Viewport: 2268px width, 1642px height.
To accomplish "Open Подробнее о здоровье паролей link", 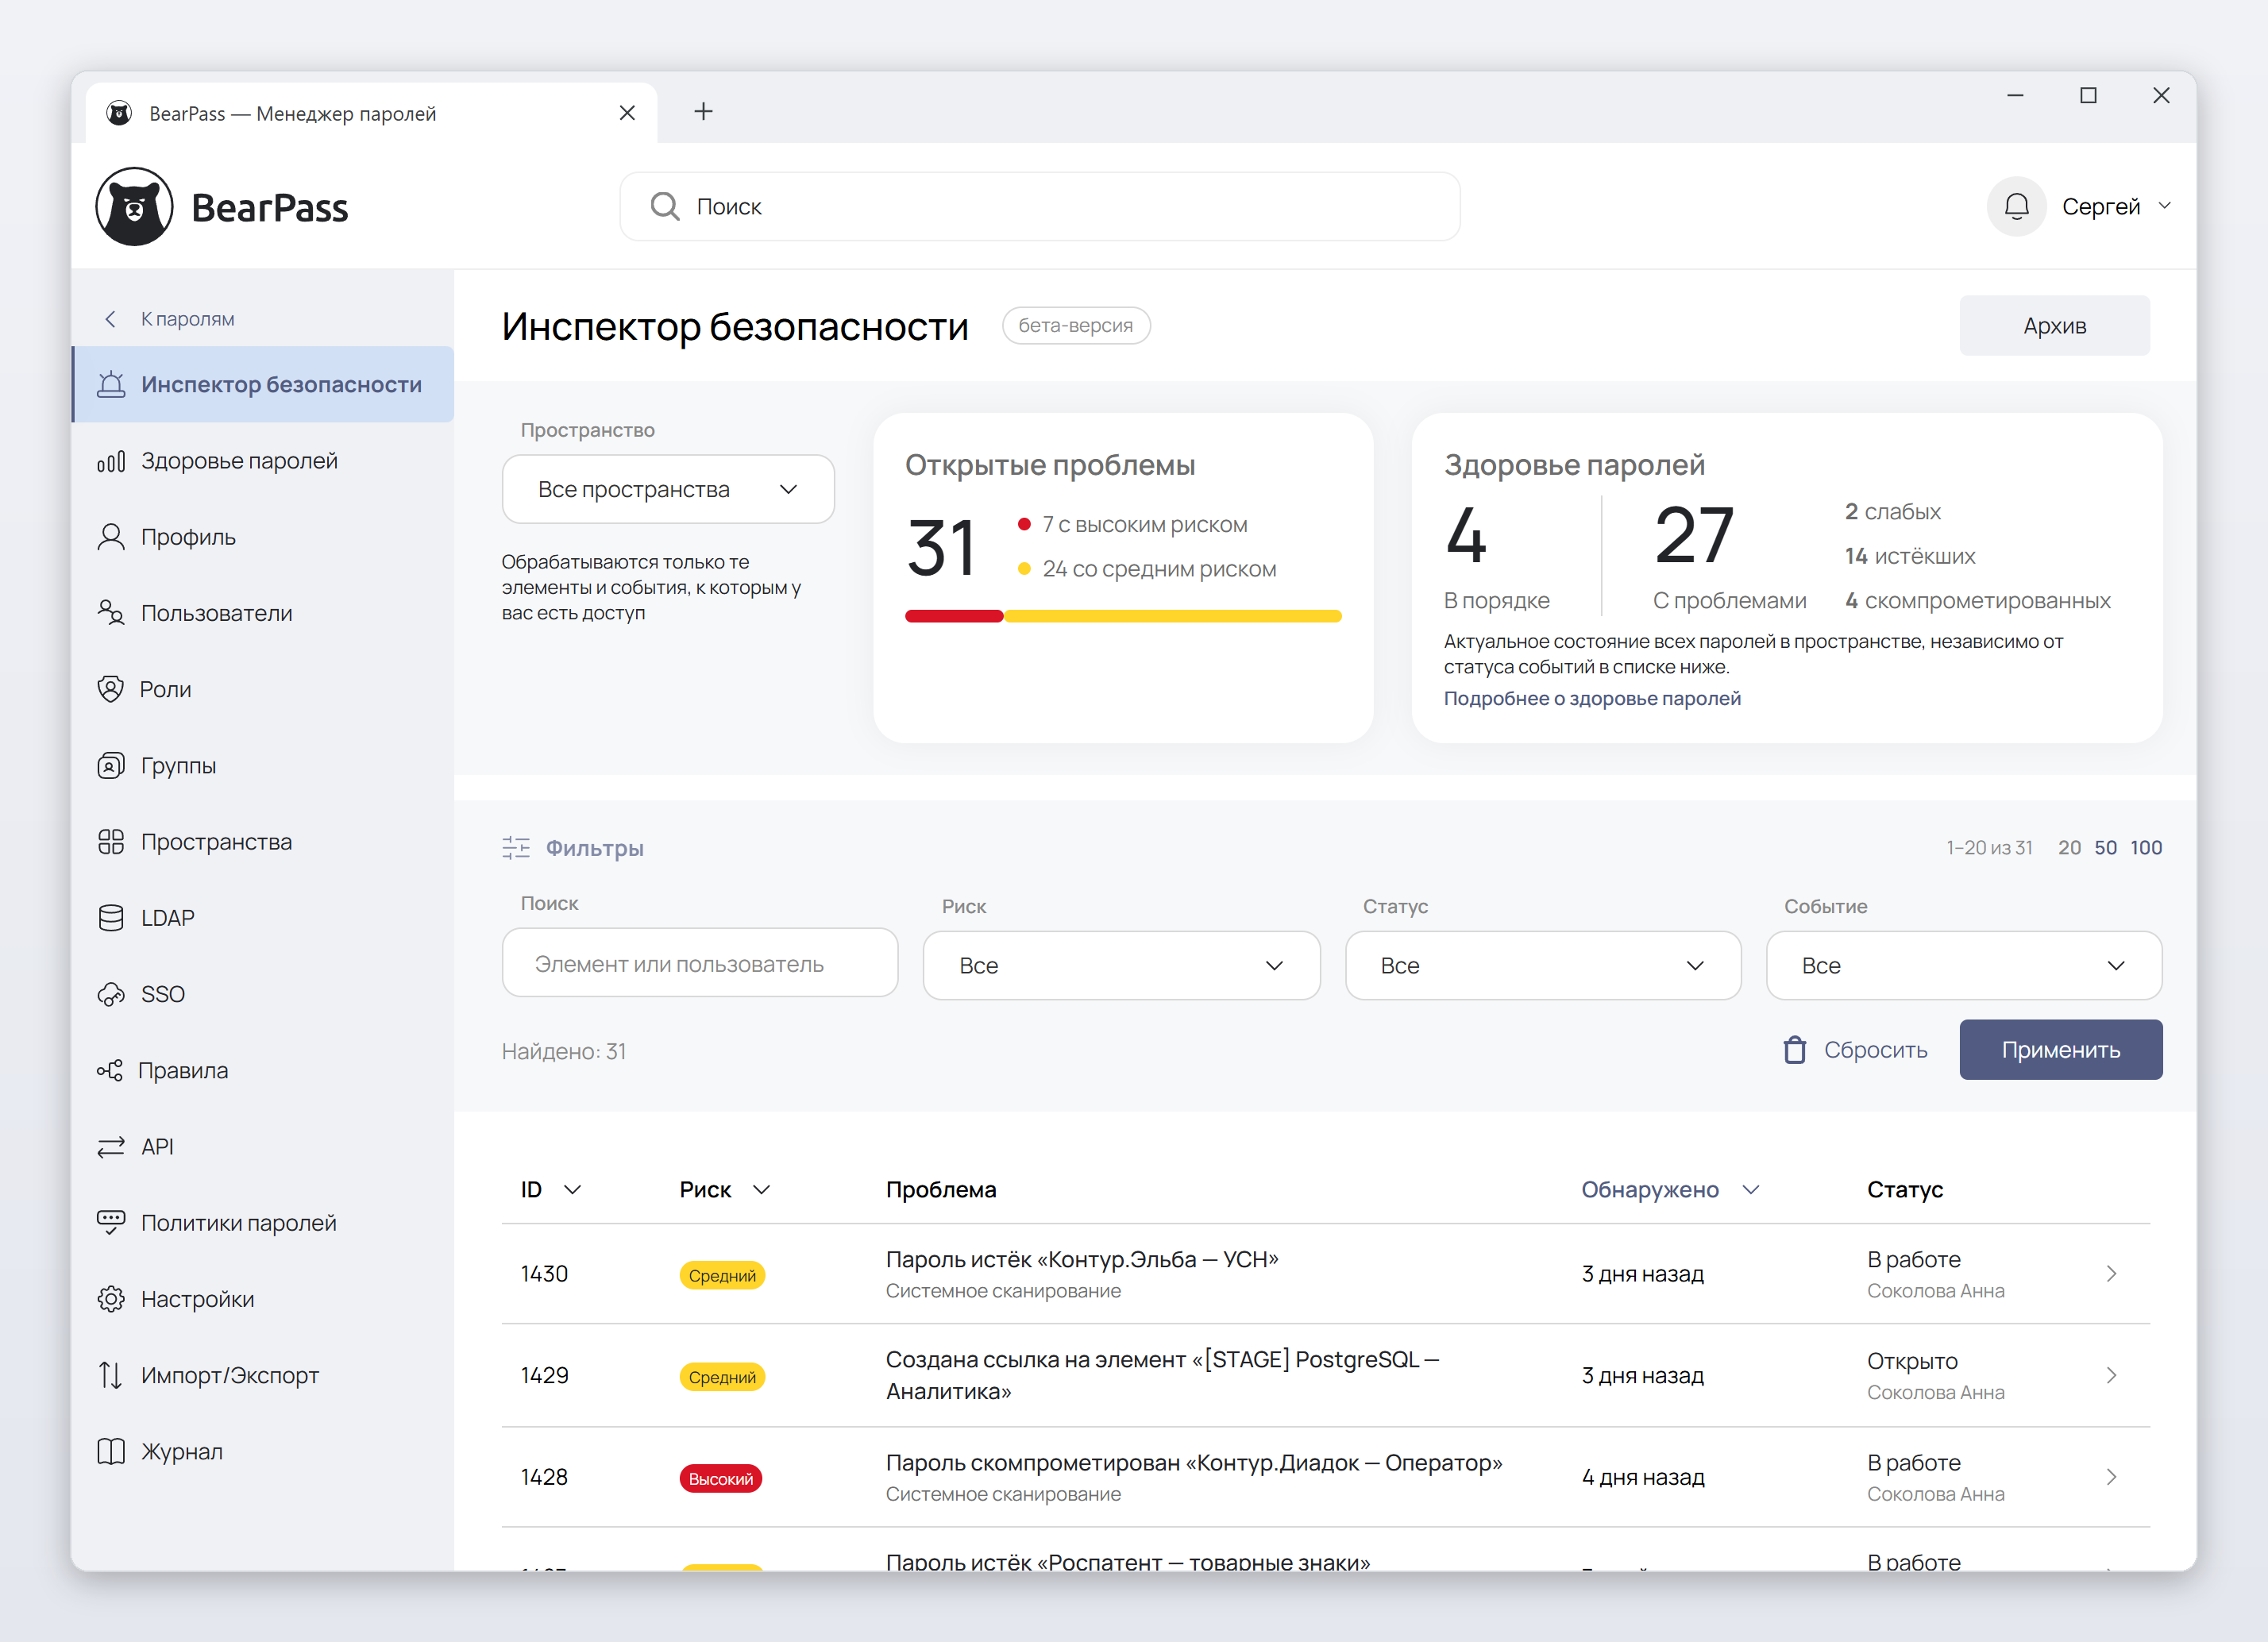I will coord(1592,698).
